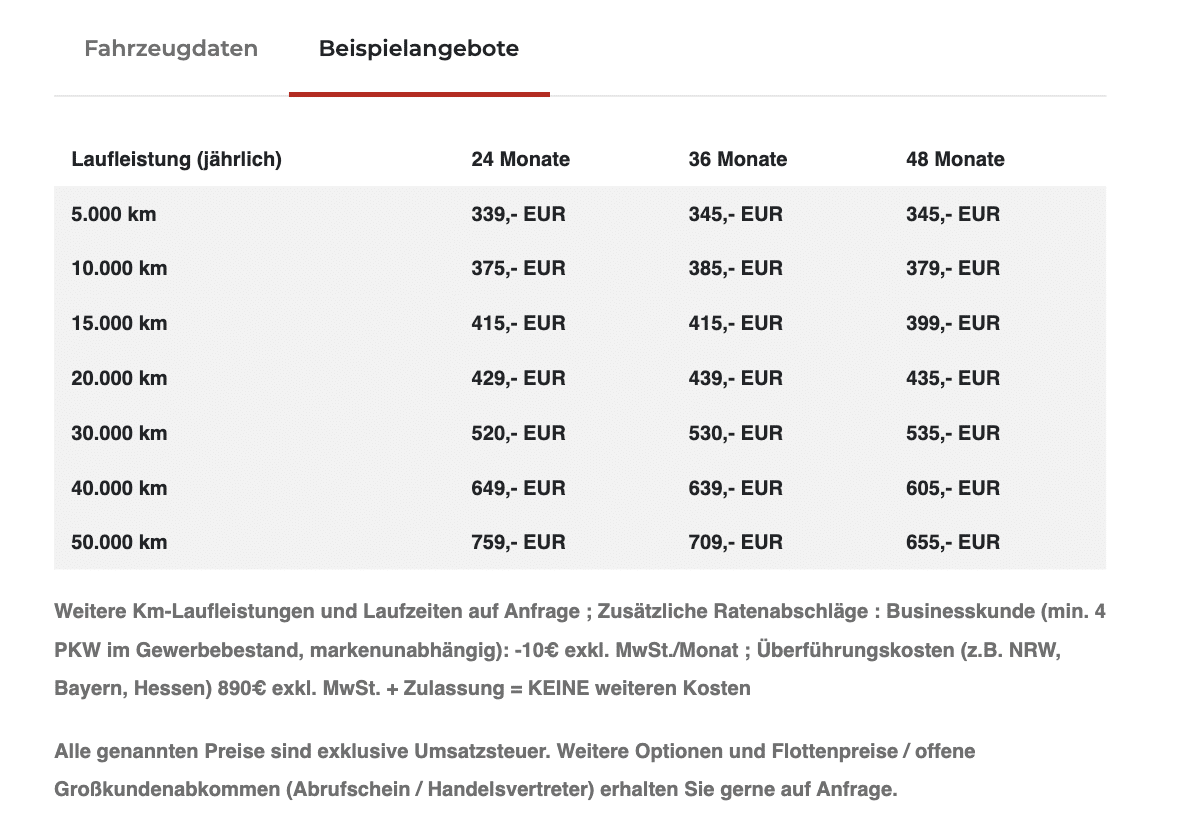Select the 40.000 km row label

coord(119,488)
